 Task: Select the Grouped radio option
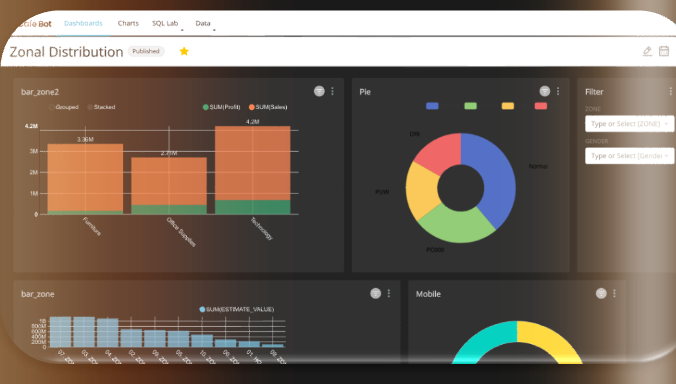pos(64,107)
